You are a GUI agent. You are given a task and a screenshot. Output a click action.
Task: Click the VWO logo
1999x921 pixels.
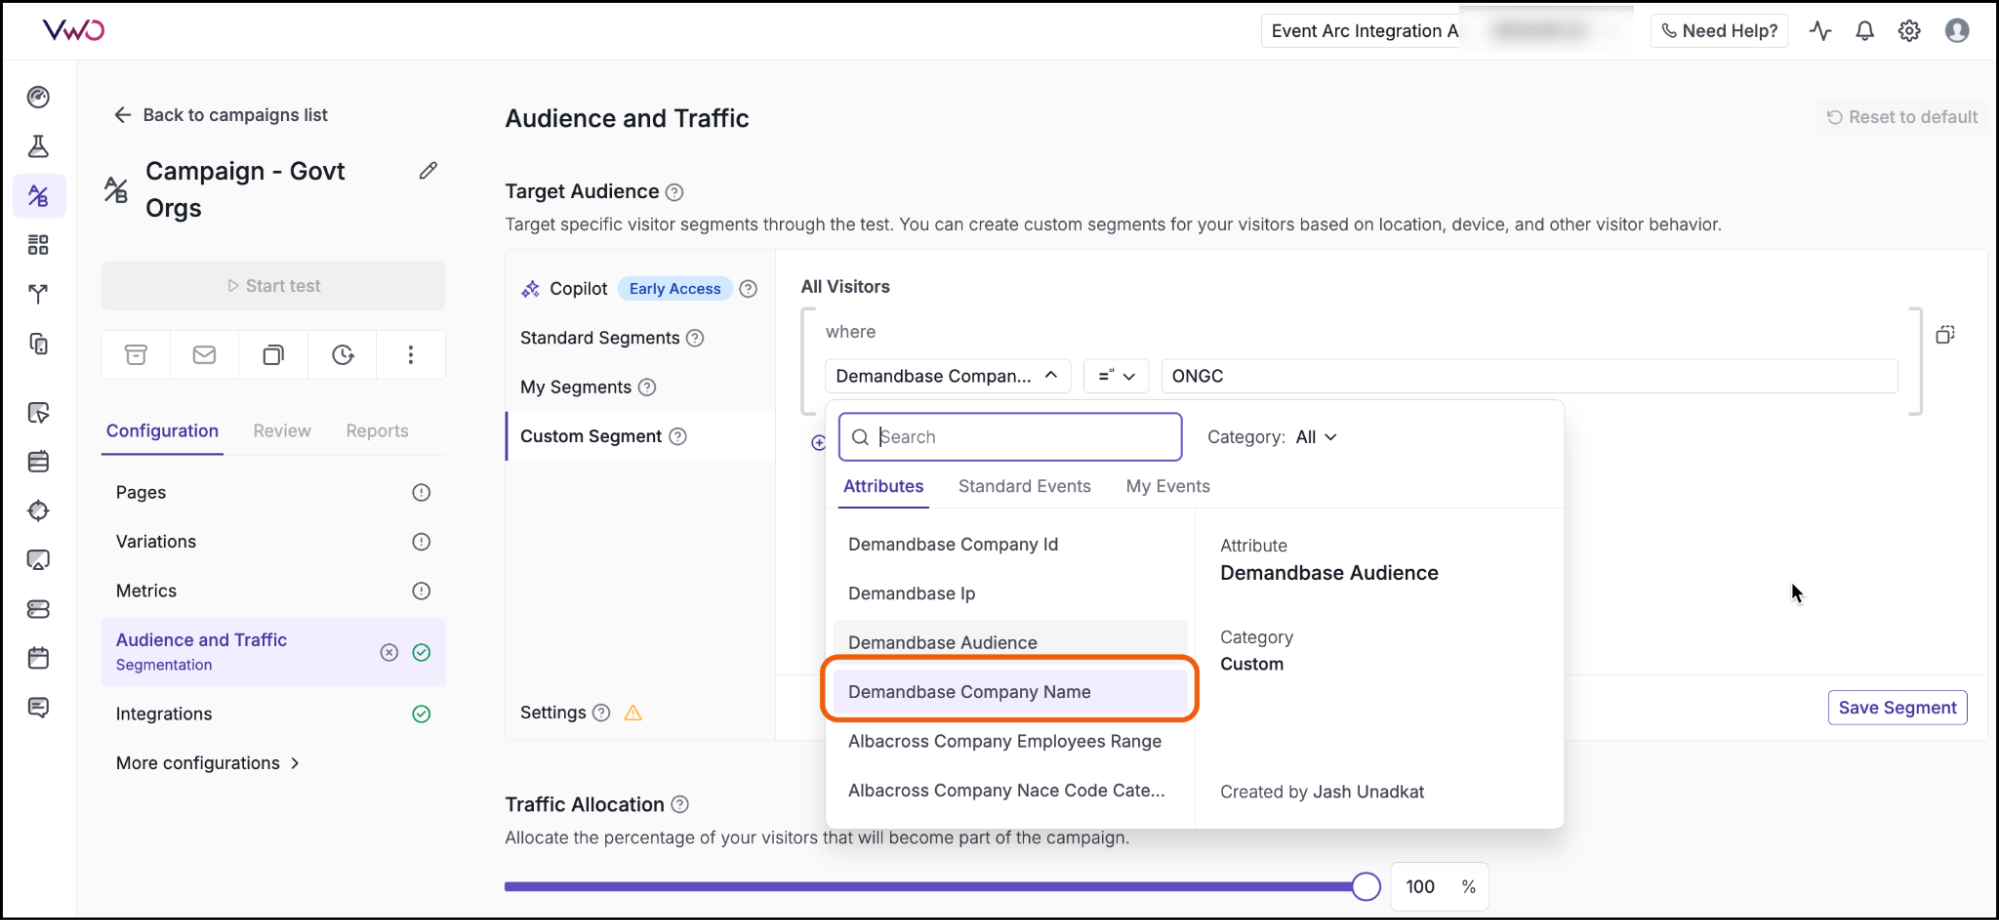[73, 30]
